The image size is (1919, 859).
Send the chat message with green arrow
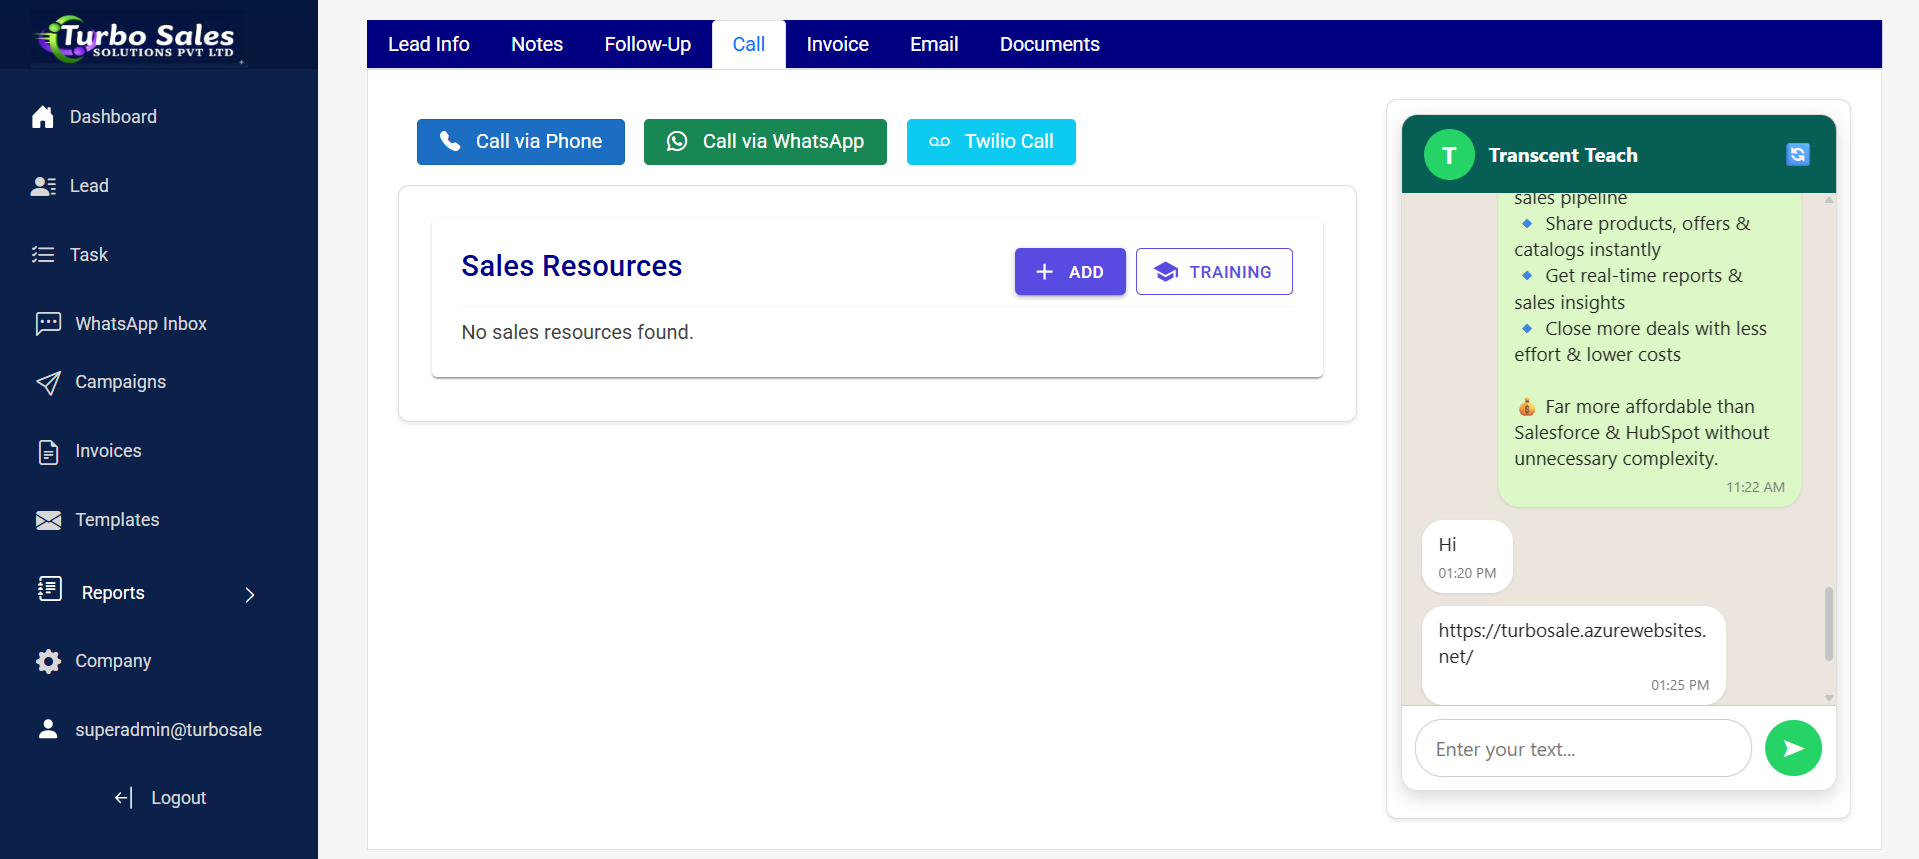1793,748
